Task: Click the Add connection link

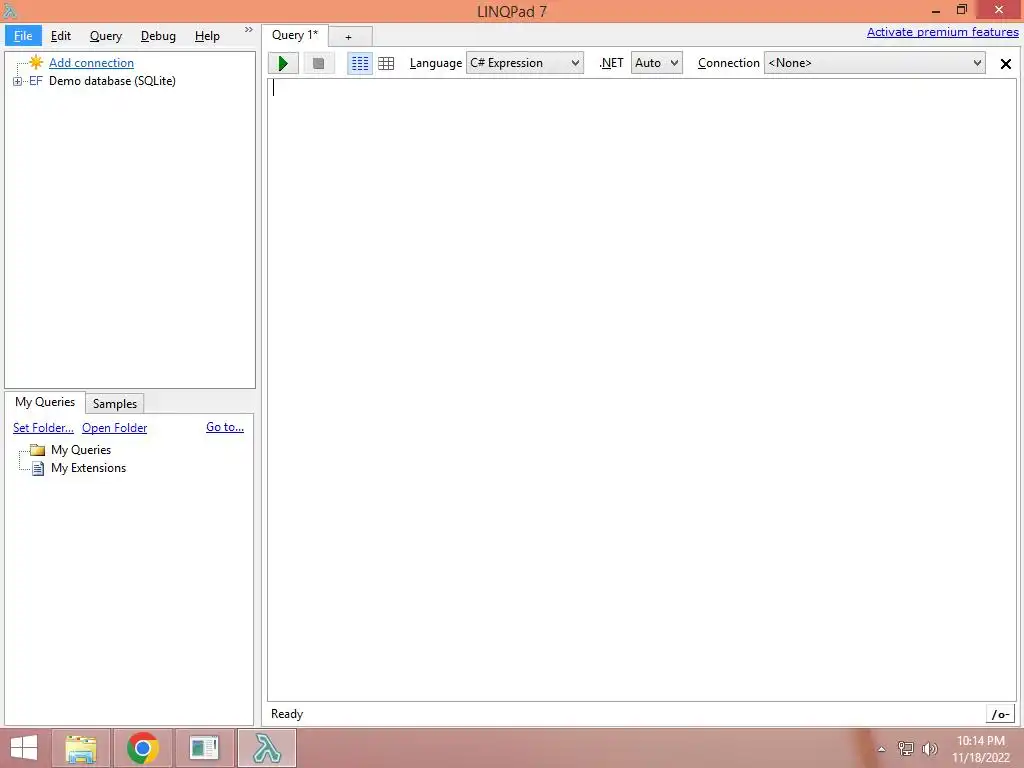Action: (x=91, y=63)
